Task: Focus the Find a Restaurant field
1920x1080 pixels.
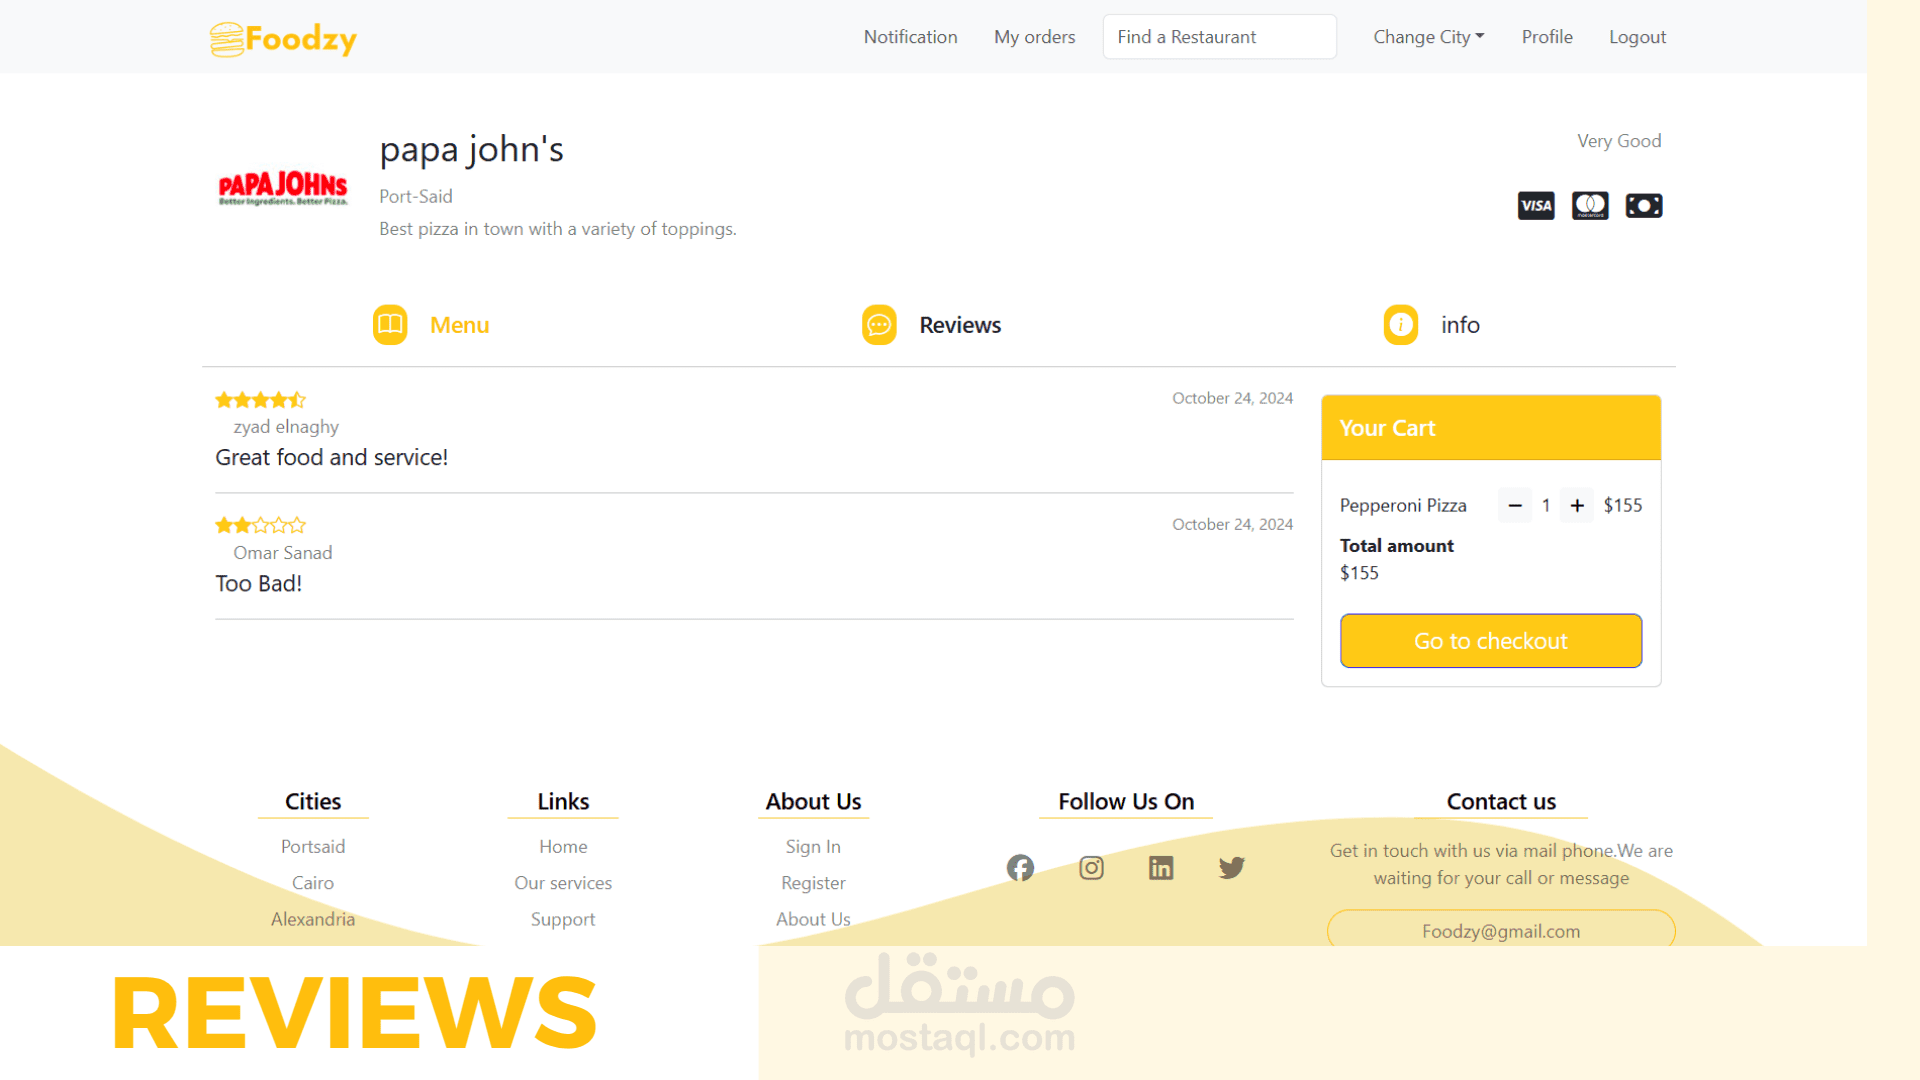Action: pos(1219,37)
